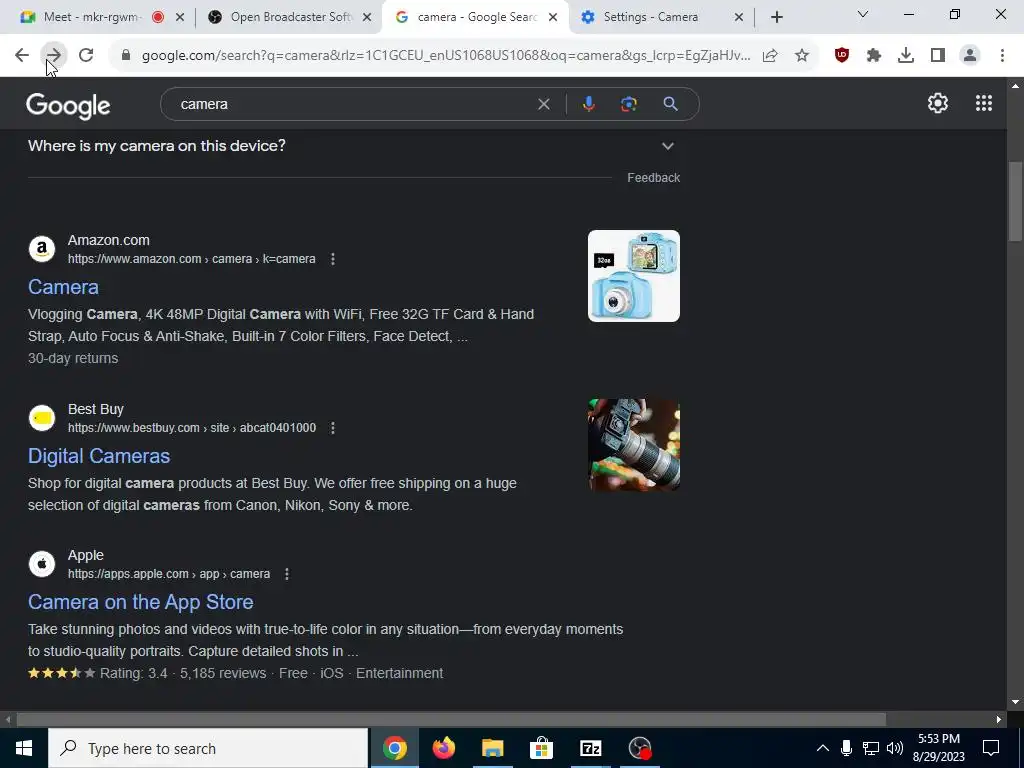The height and width of the screenshot is (768, 1024).
Task: Open 7-Zip from the taskbar
Action: point(590,748)
